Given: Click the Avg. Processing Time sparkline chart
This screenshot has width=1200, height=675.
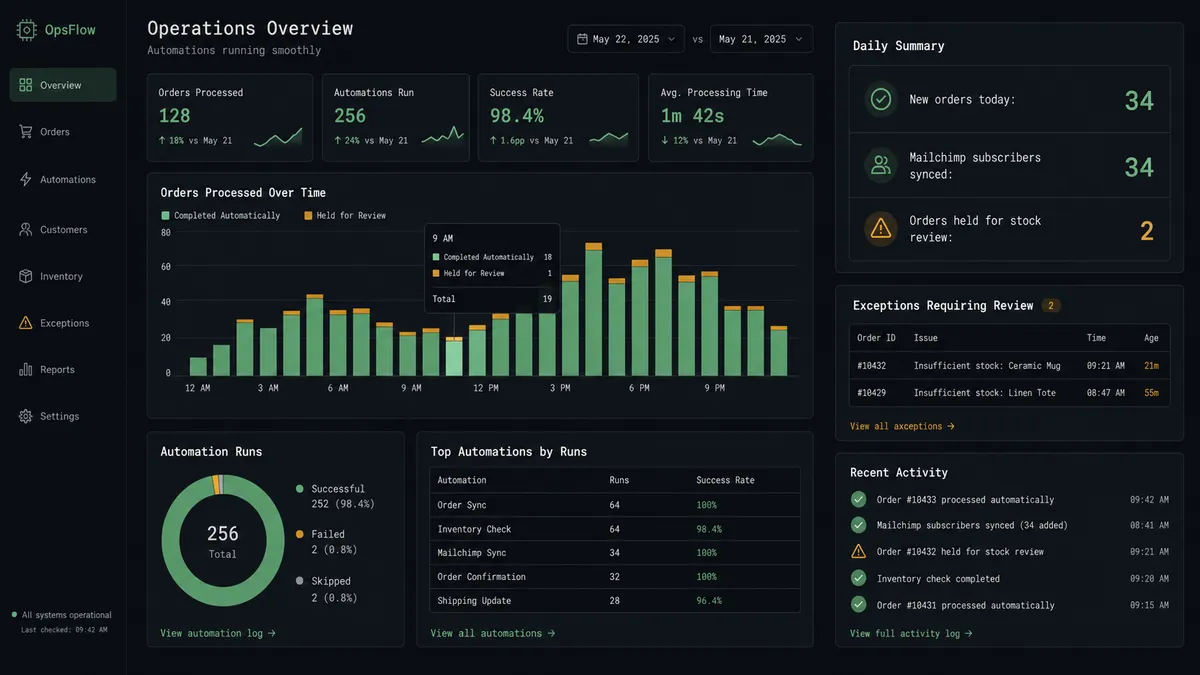Looking at the screenshot, I should coord(777,140).
